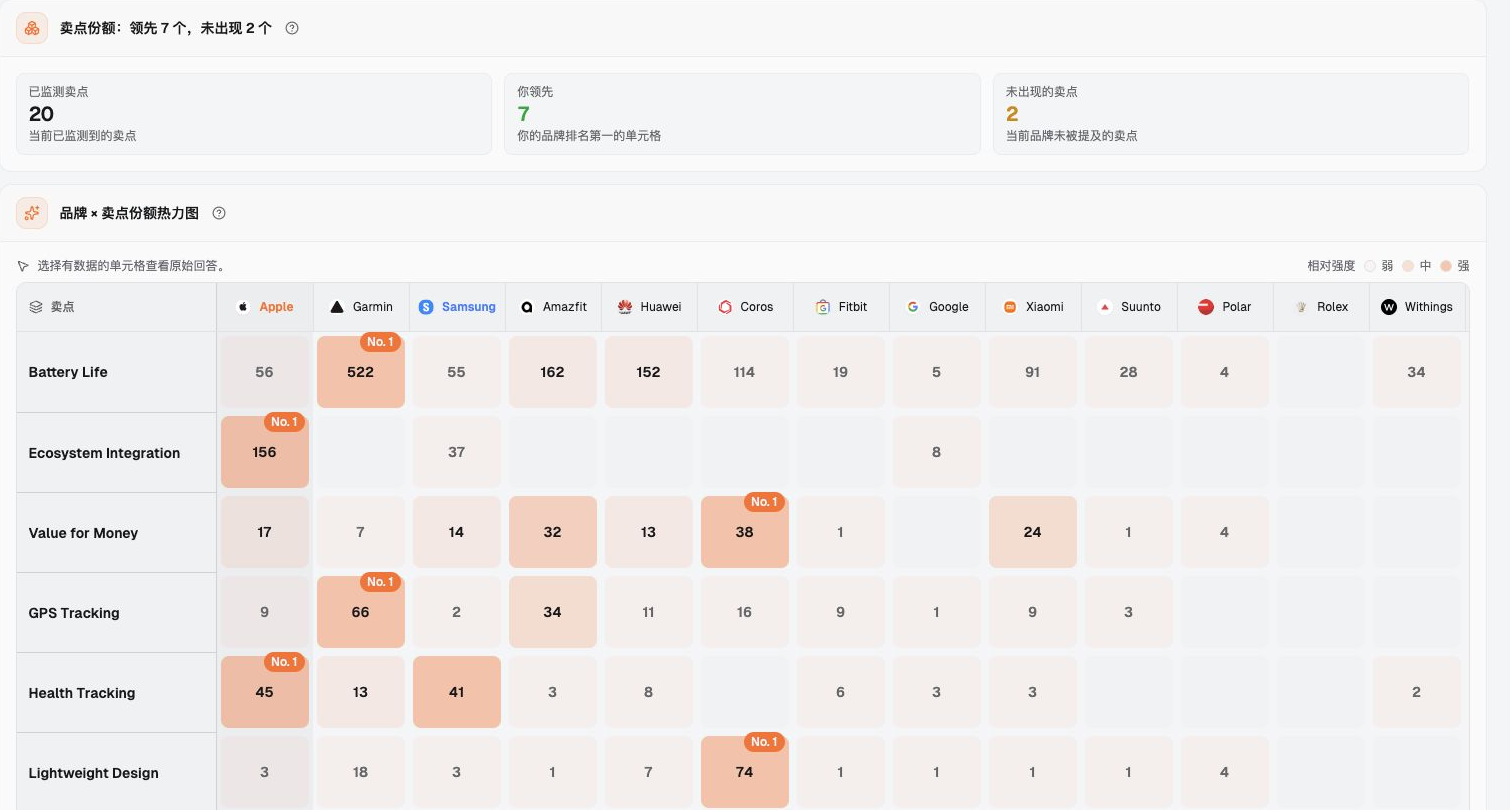Open Google Ecosystem Integration cell 8
Screen dimensions: 1510x810
[x=937, y=452]
